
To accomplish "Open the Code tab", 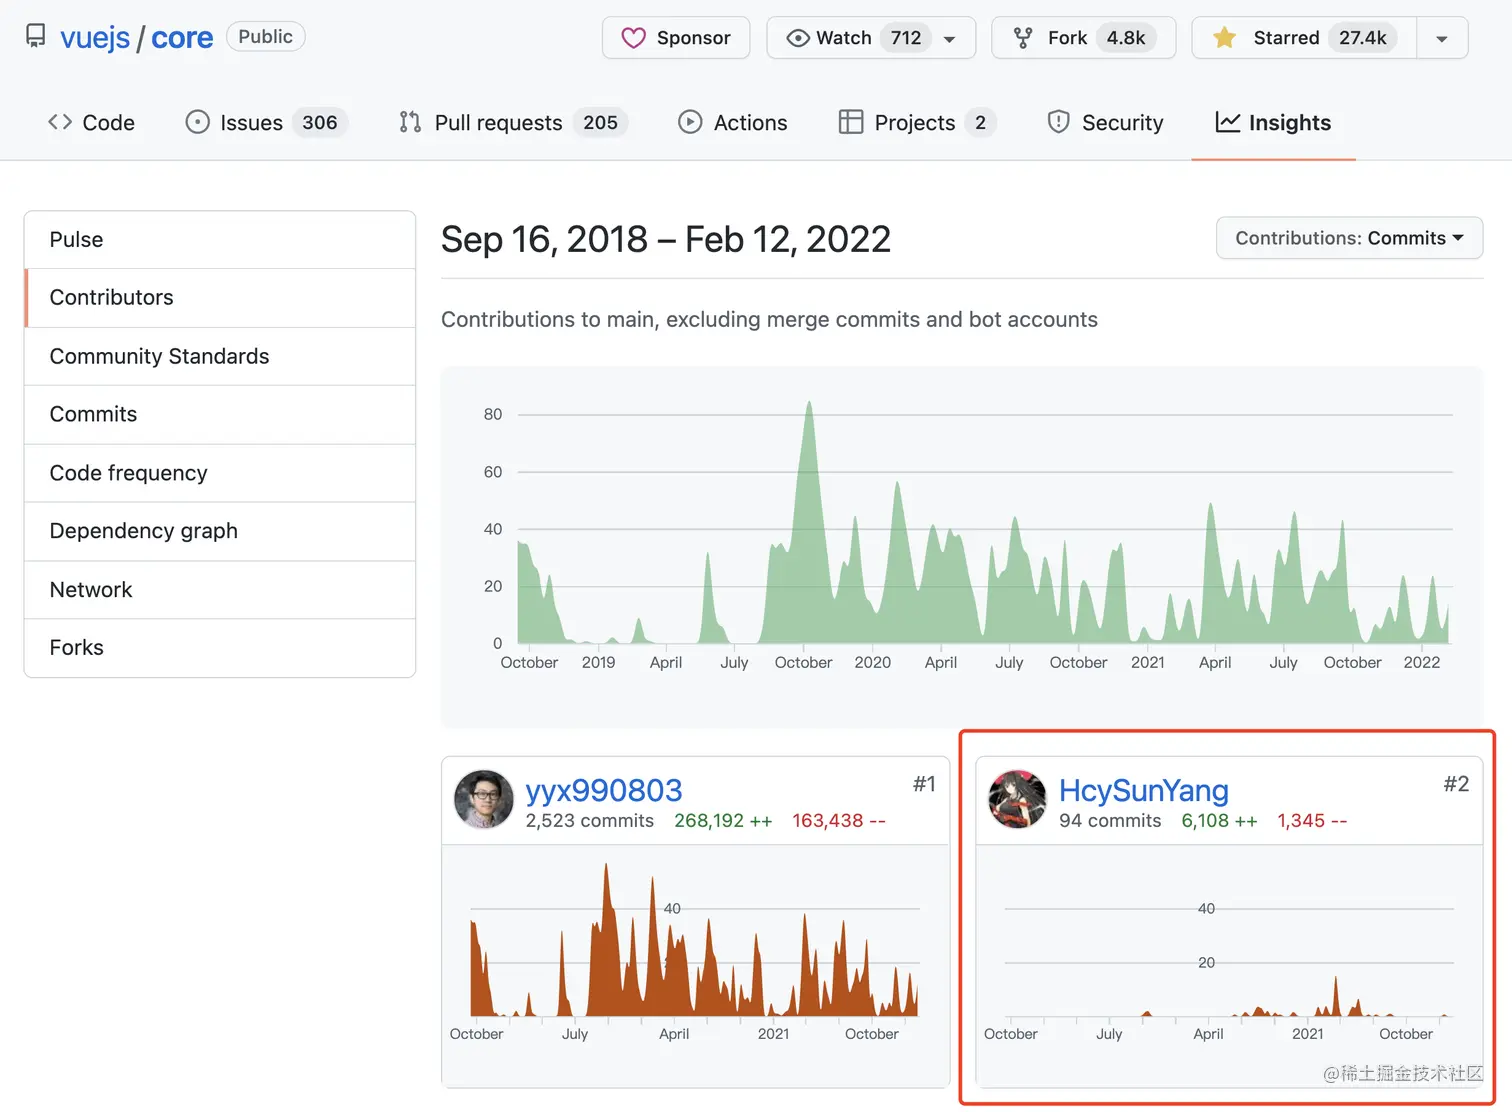I will [91, 122].
